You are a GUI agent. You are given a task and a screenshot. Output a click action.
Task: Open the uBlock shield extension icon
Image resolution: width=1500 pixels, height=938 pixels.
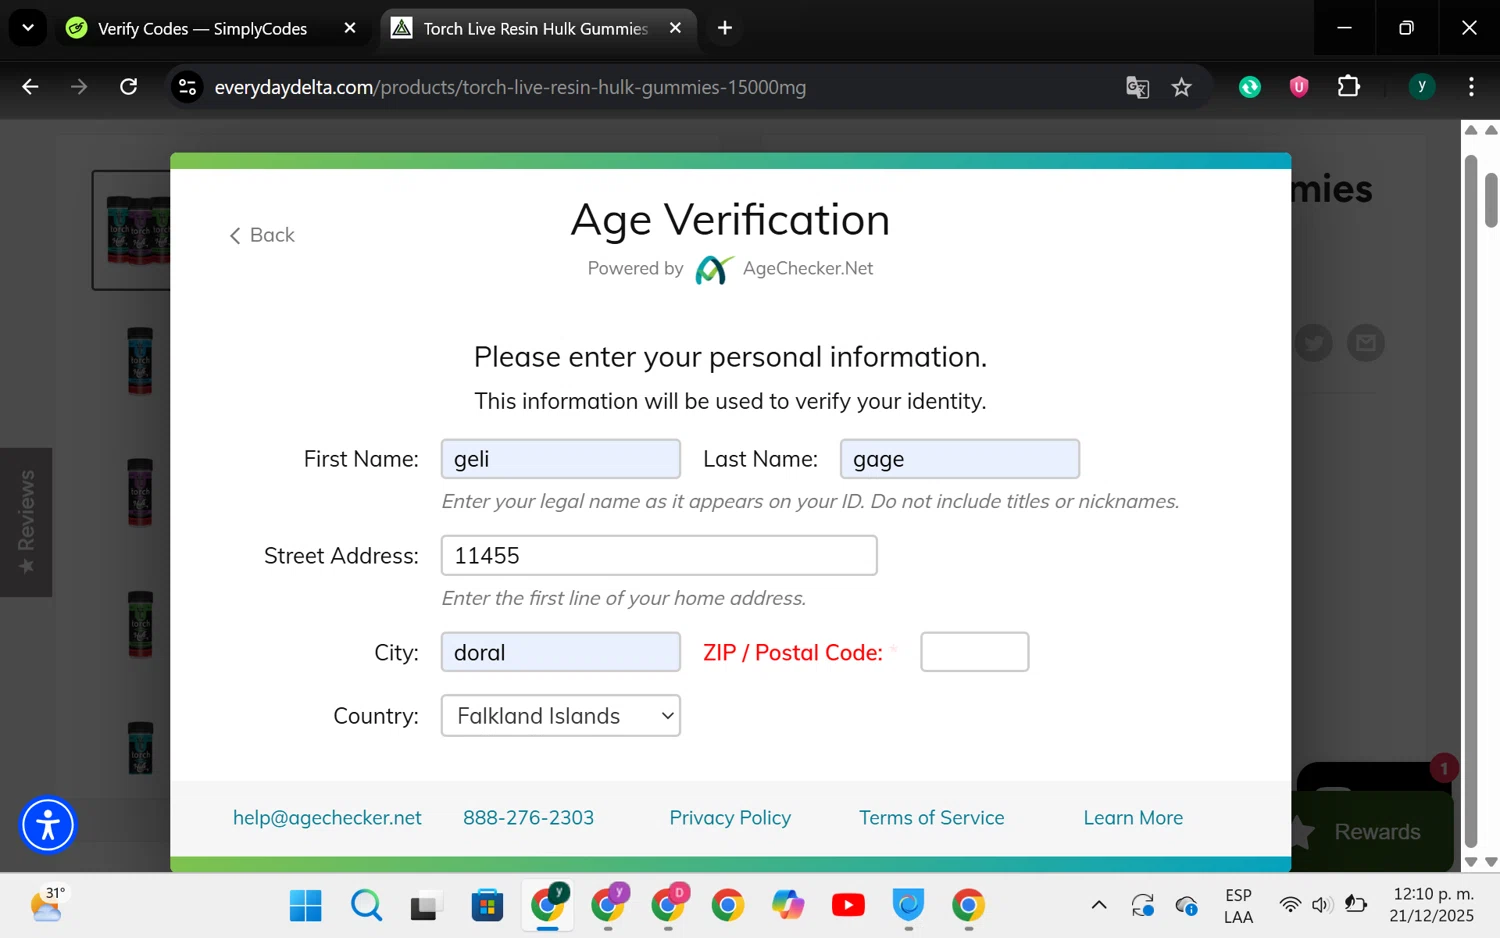click(1299, 87)
